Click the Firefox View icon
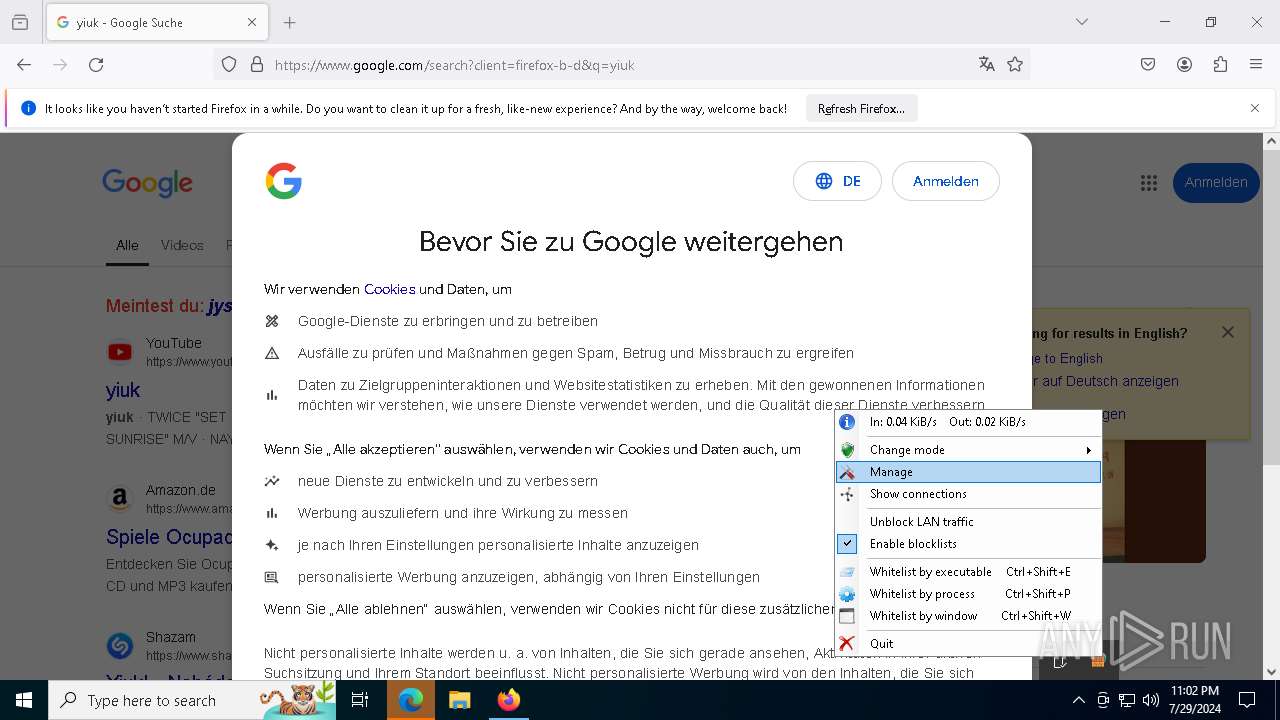The image size is (1280, 720). [20, 22]
